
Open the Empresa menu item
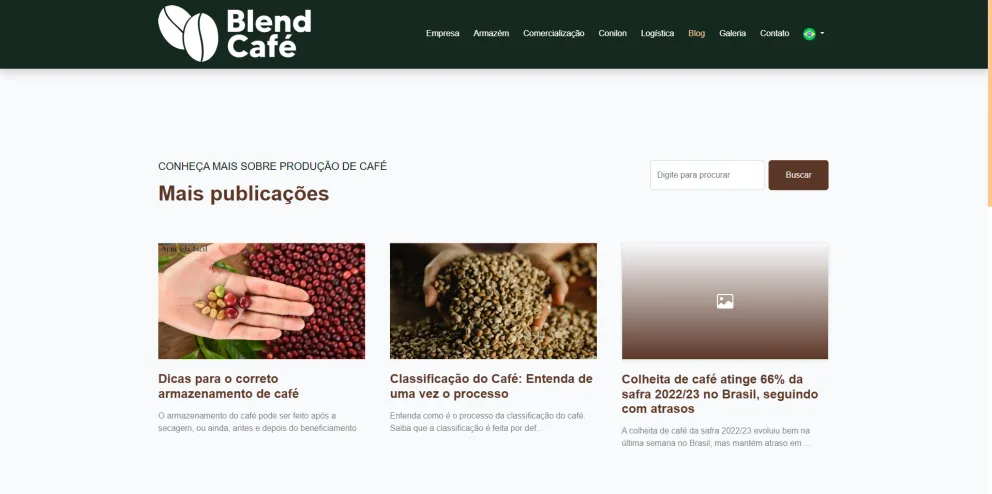[442, 34]
